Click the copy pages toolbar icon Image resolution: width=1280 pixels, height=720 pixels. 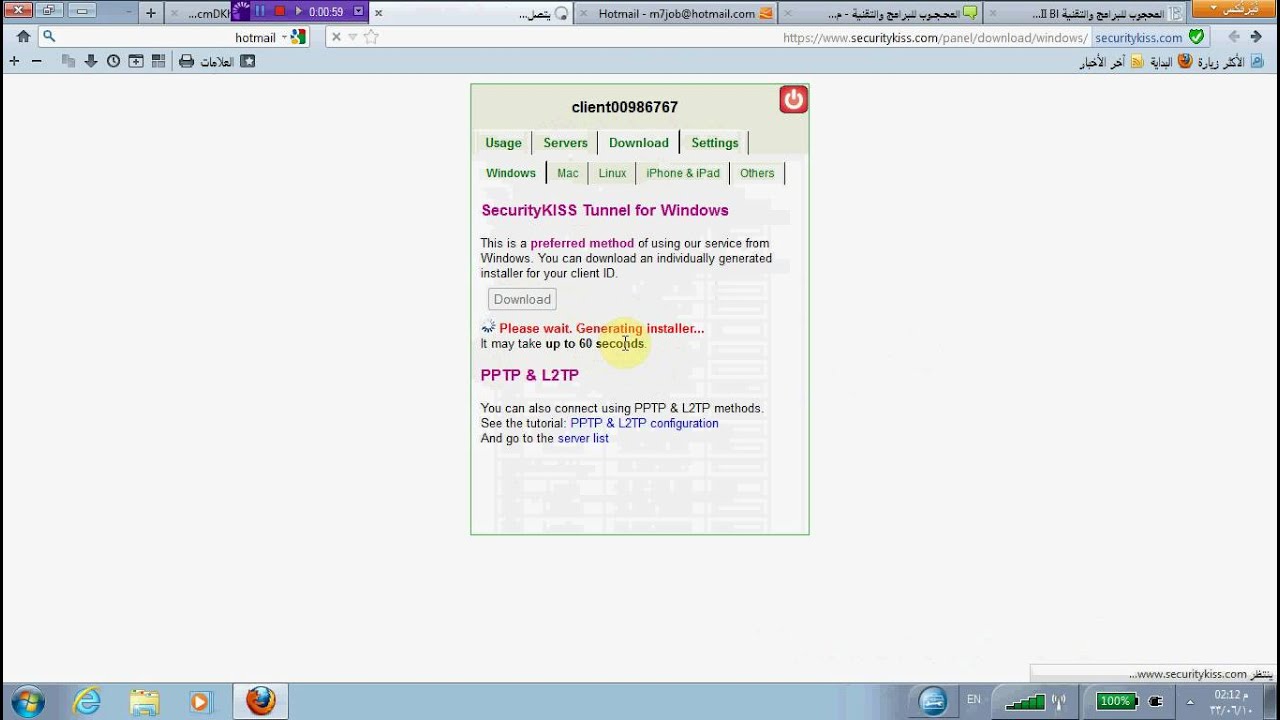point(69,61)
